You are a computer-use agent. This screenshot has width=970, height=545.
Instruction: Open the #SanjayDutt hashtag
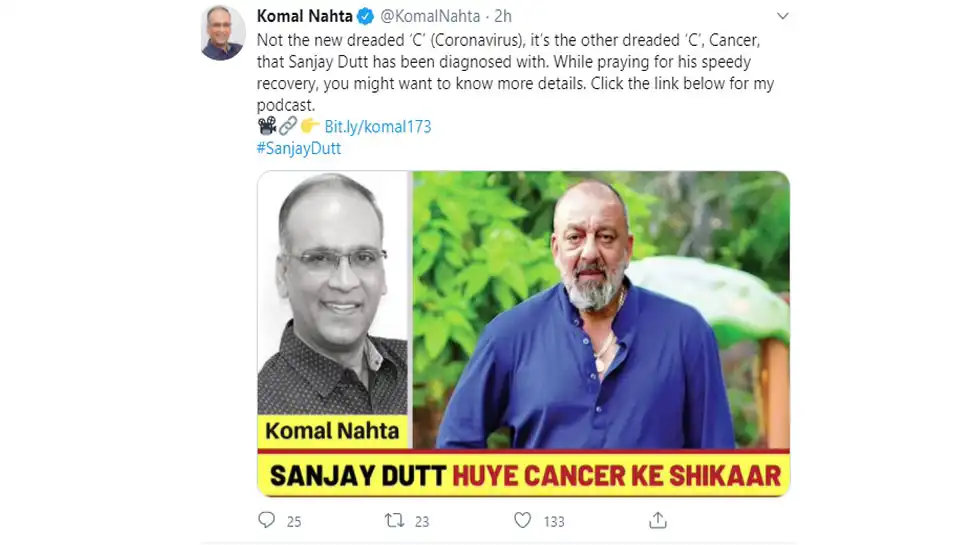click(x=299, y=148)
